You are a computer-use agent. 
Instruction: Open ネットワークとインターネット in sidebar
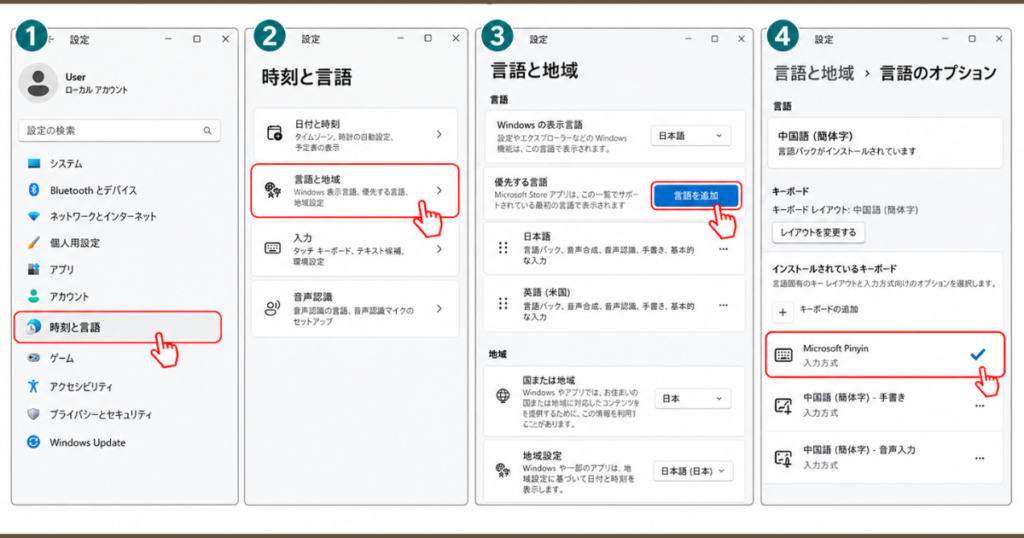(103, 217)
